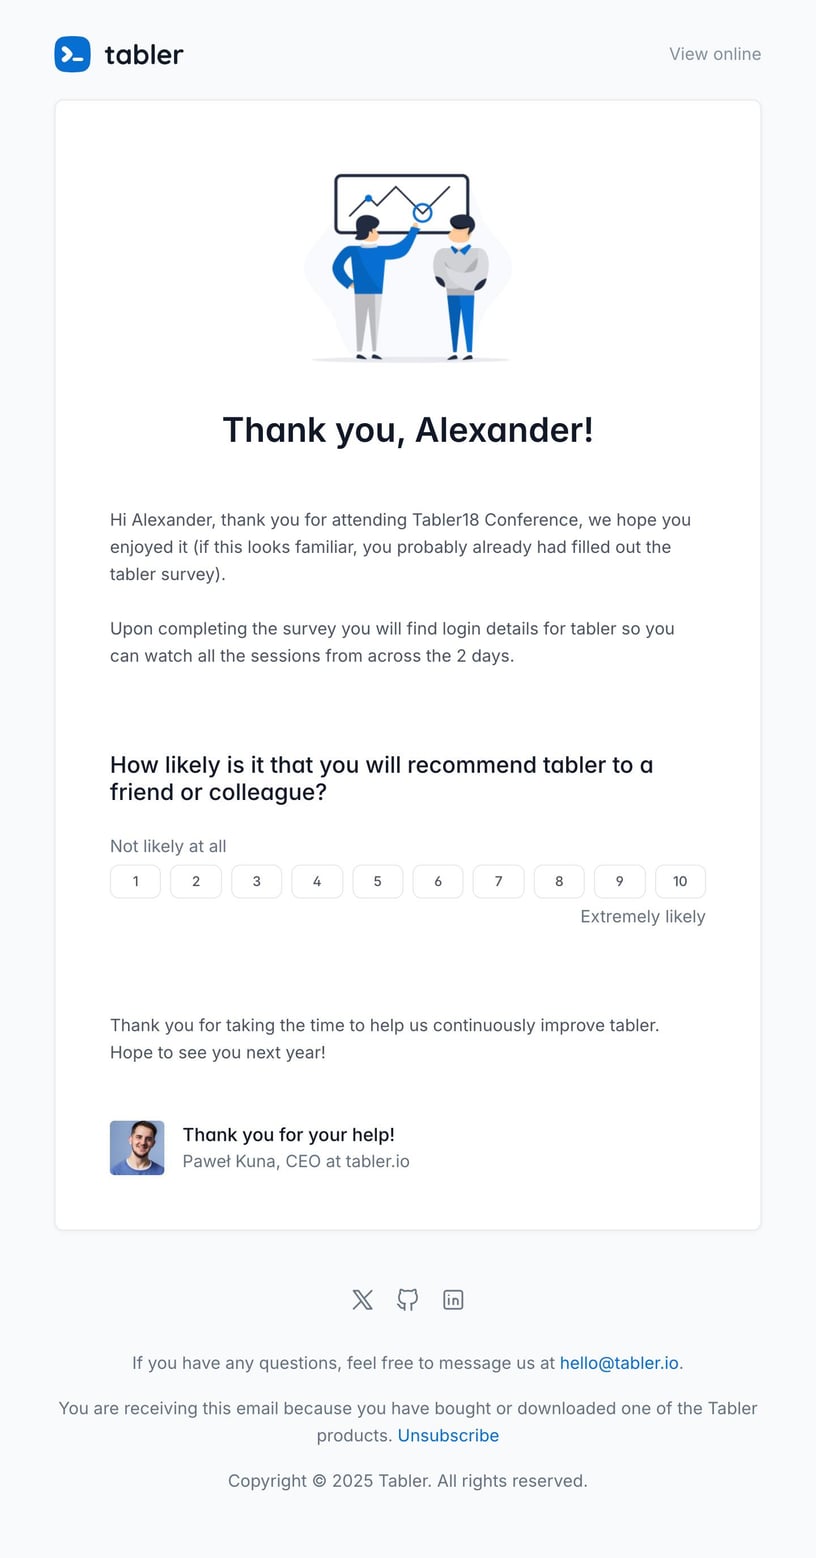Open the GitHub social icon
The image size is (816, 1558).
coord(407,1299)
